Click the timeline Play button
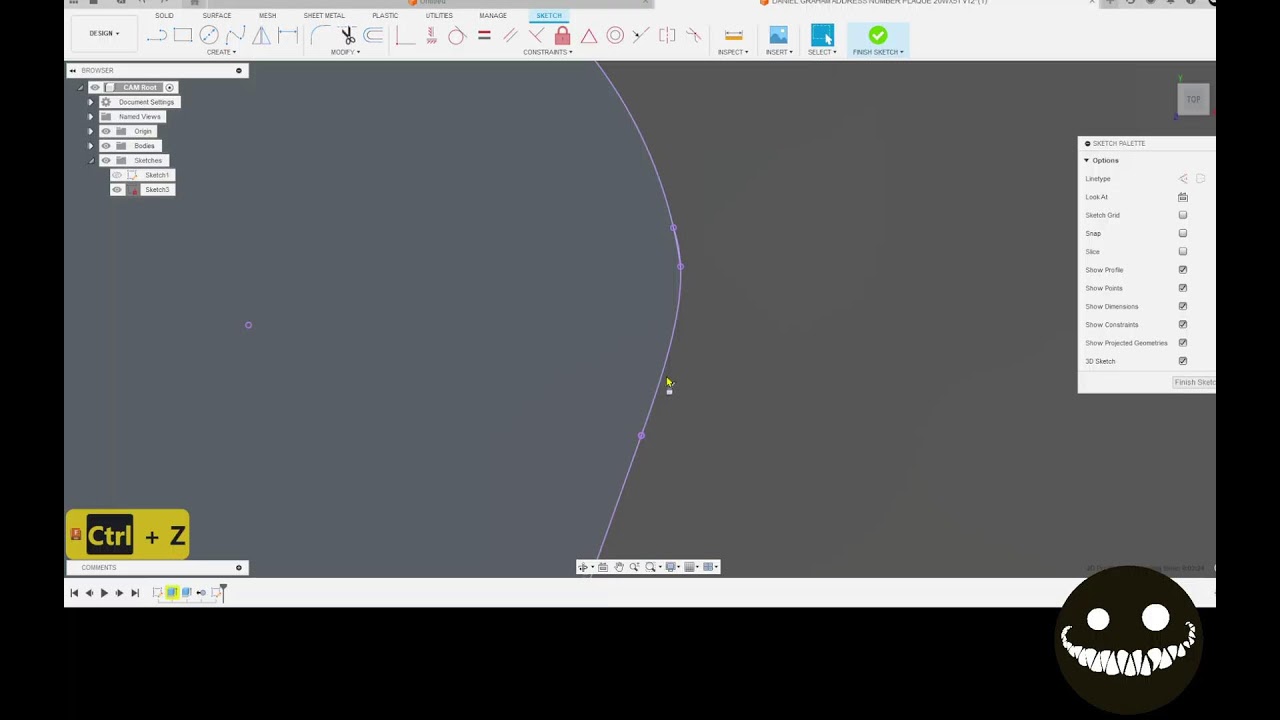 tap(104, 593)
